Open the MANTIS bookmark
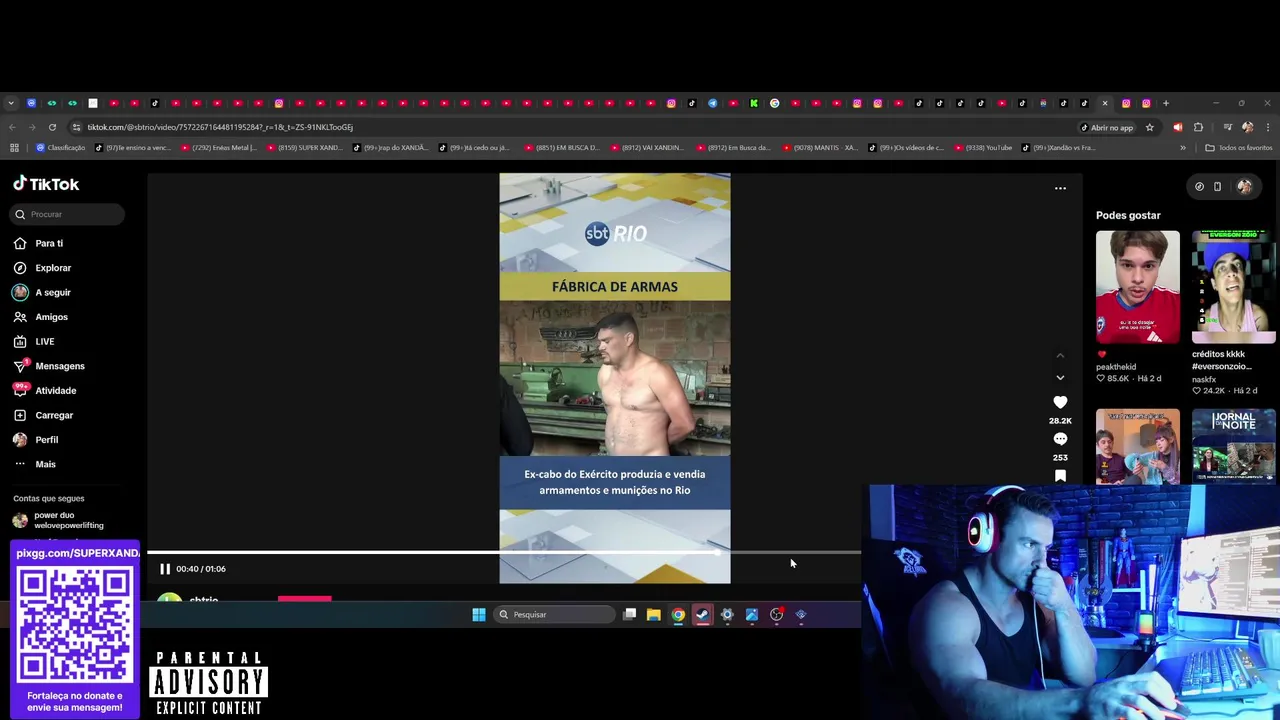1280x720 pixels. point(820,148)
